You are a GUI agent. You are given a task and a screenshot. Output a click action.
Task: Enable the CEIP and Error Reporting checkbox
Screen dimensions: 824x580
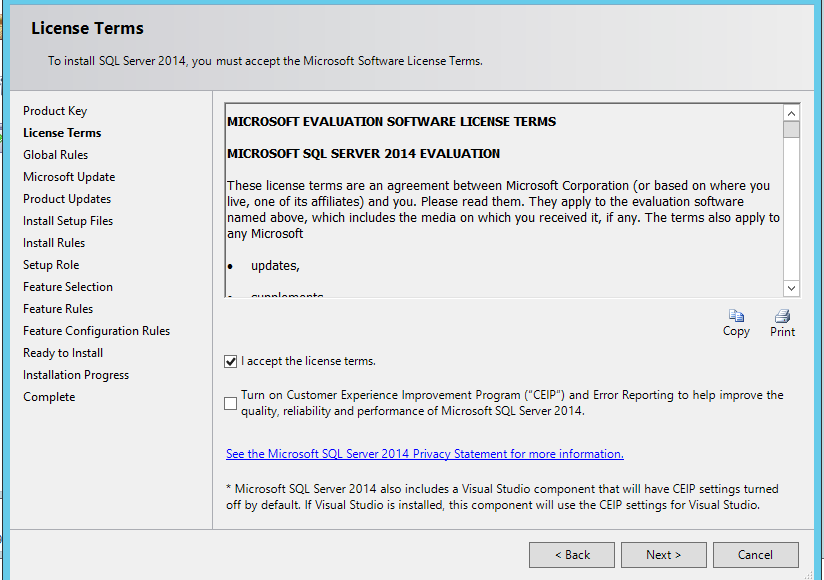[x=230, y=403]
